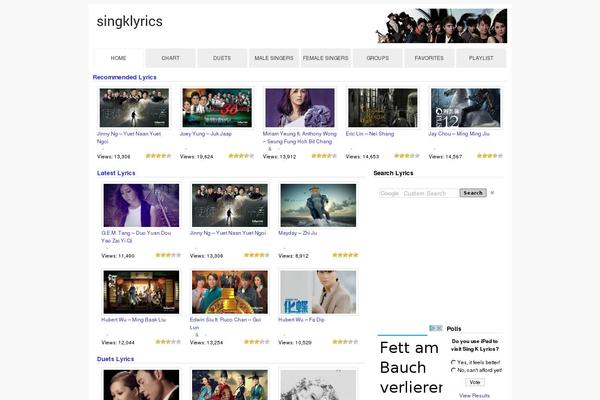Viewport: 600px width, 400px height.
Task: Rate Jay Chou Ming Ming Jiu stars
Action: [490, 156]
